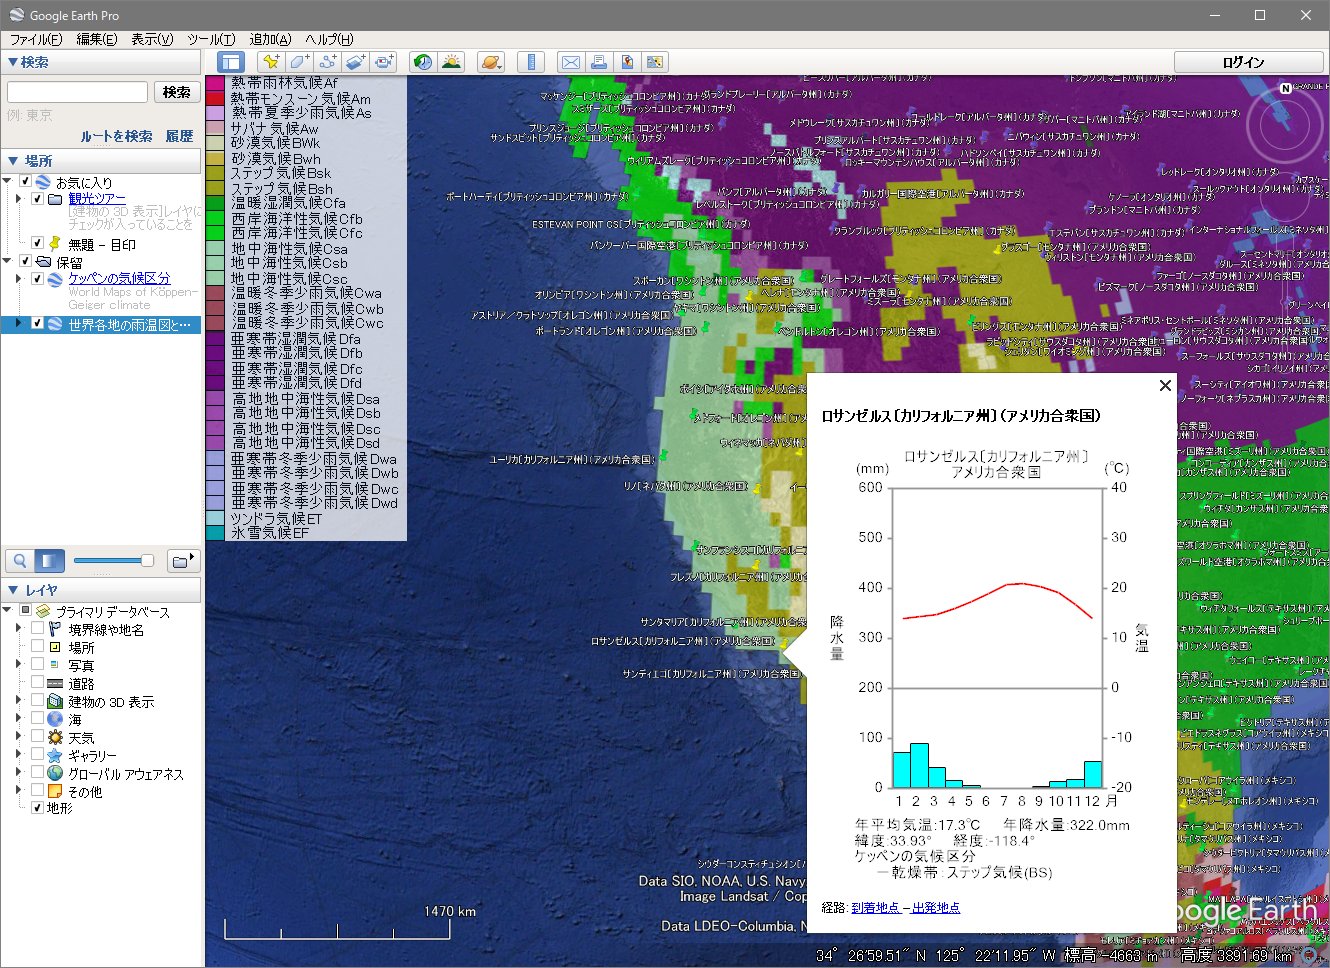Open the ツール(T) menu
The image size is (1330, 968).
(211, 39)
